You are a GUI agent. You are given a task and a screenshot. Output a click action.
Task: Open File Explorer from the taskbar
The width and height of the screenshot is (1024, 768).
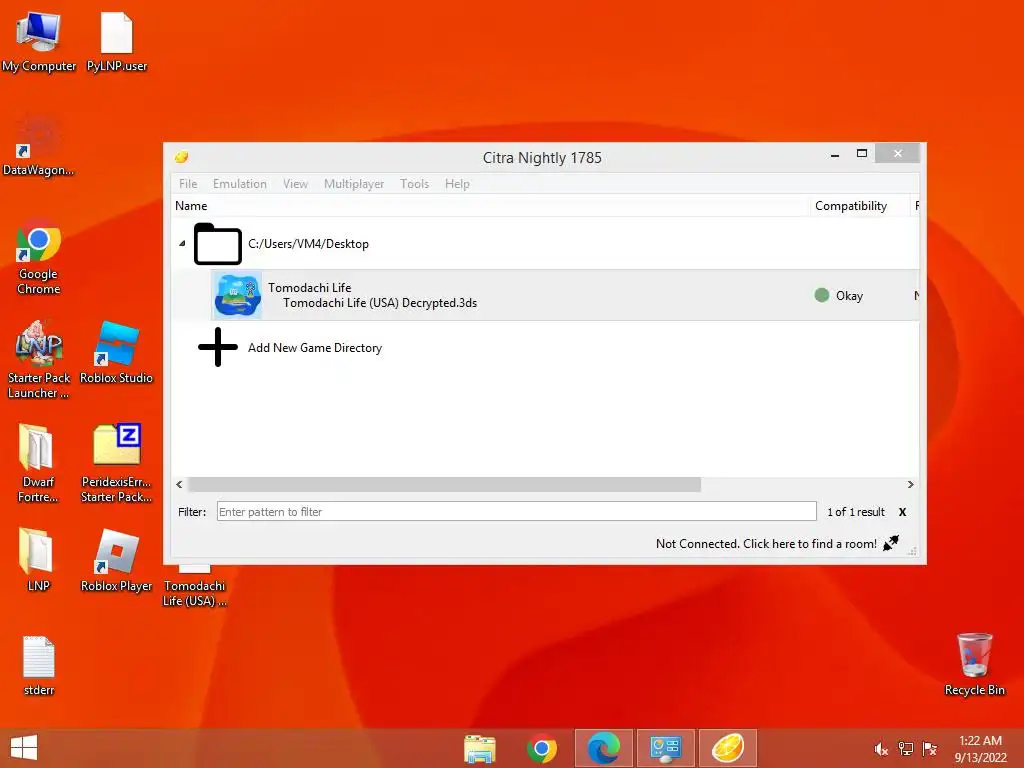click(x=480, y=748)
